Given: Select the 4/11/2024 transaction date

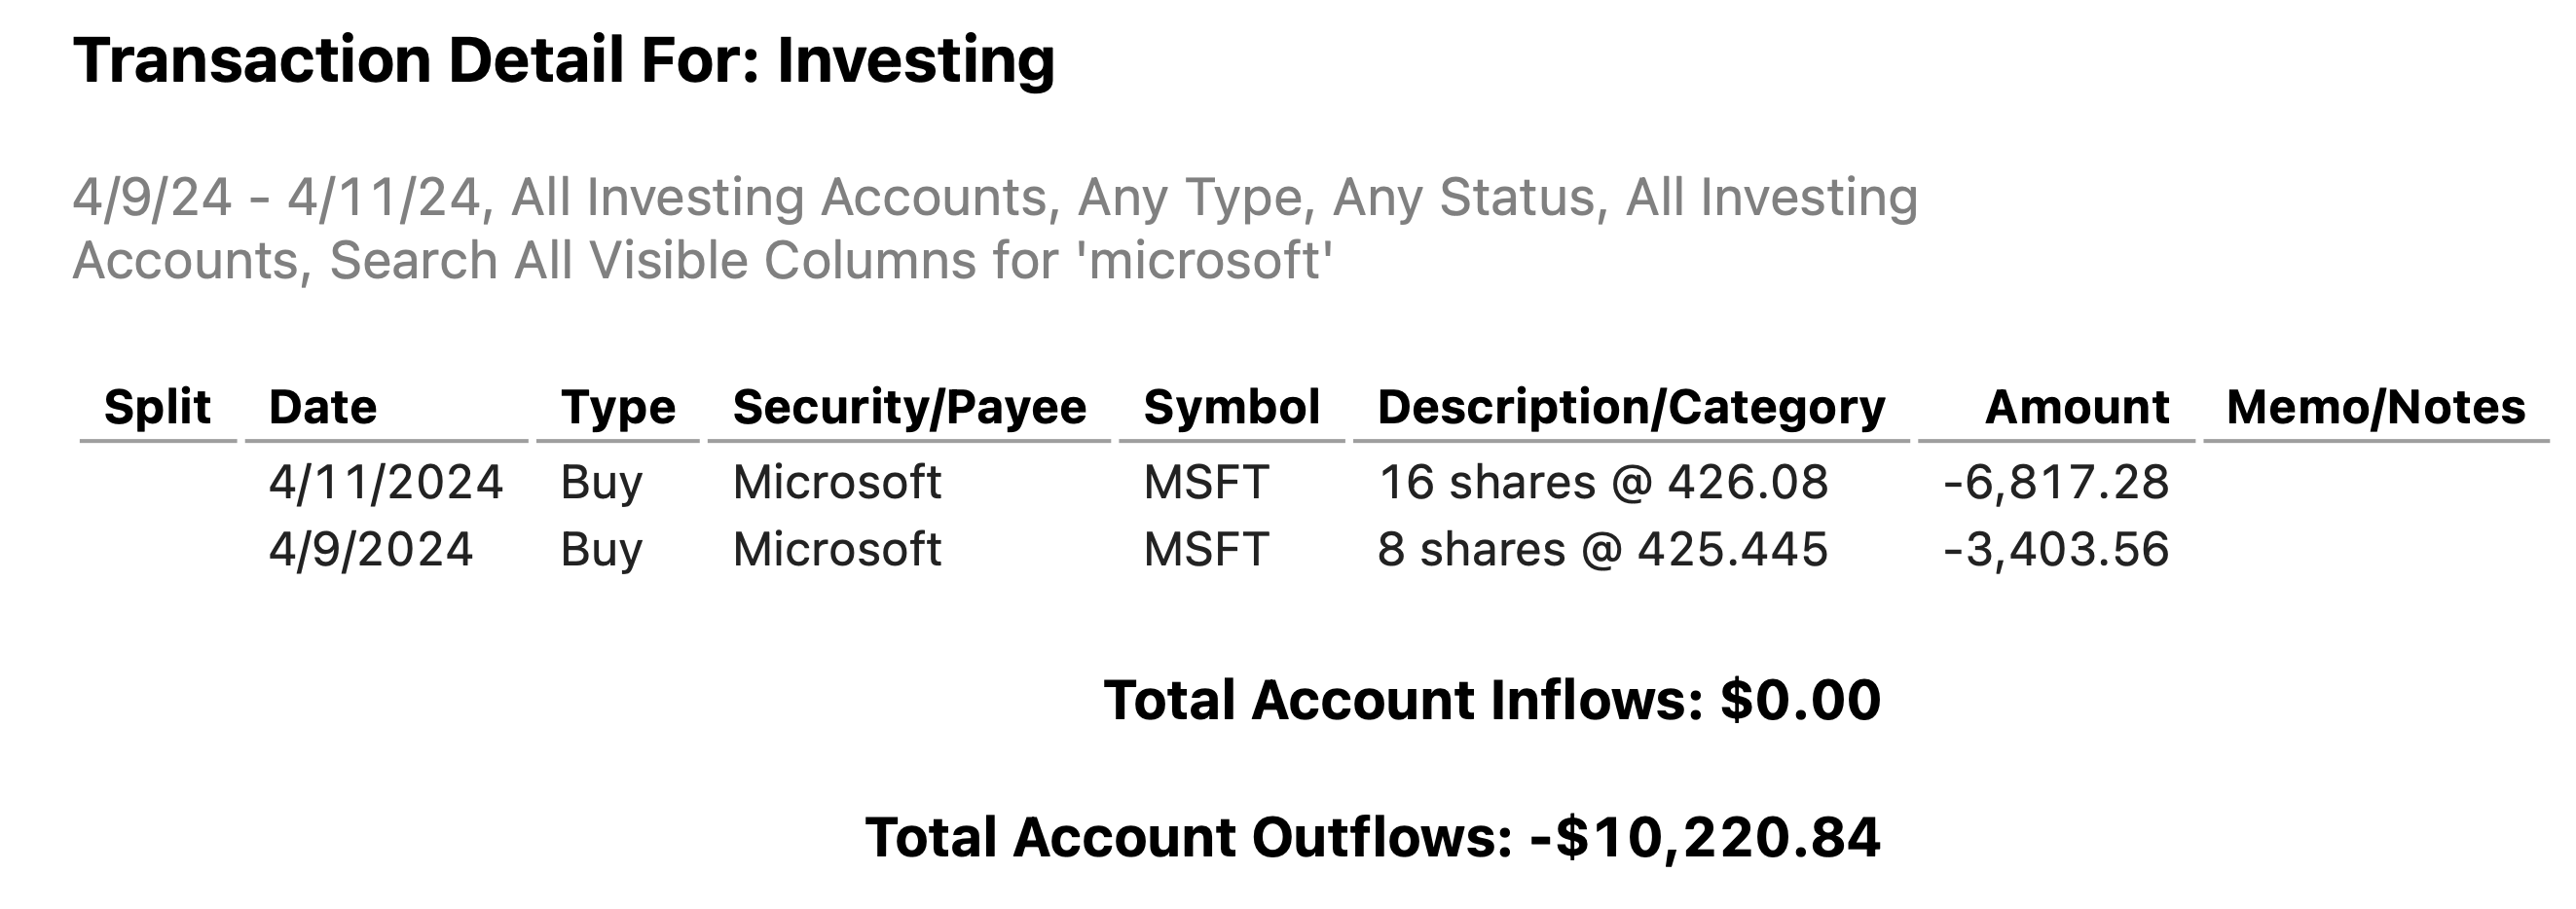Looking at the screenshot, I should 385,483.
